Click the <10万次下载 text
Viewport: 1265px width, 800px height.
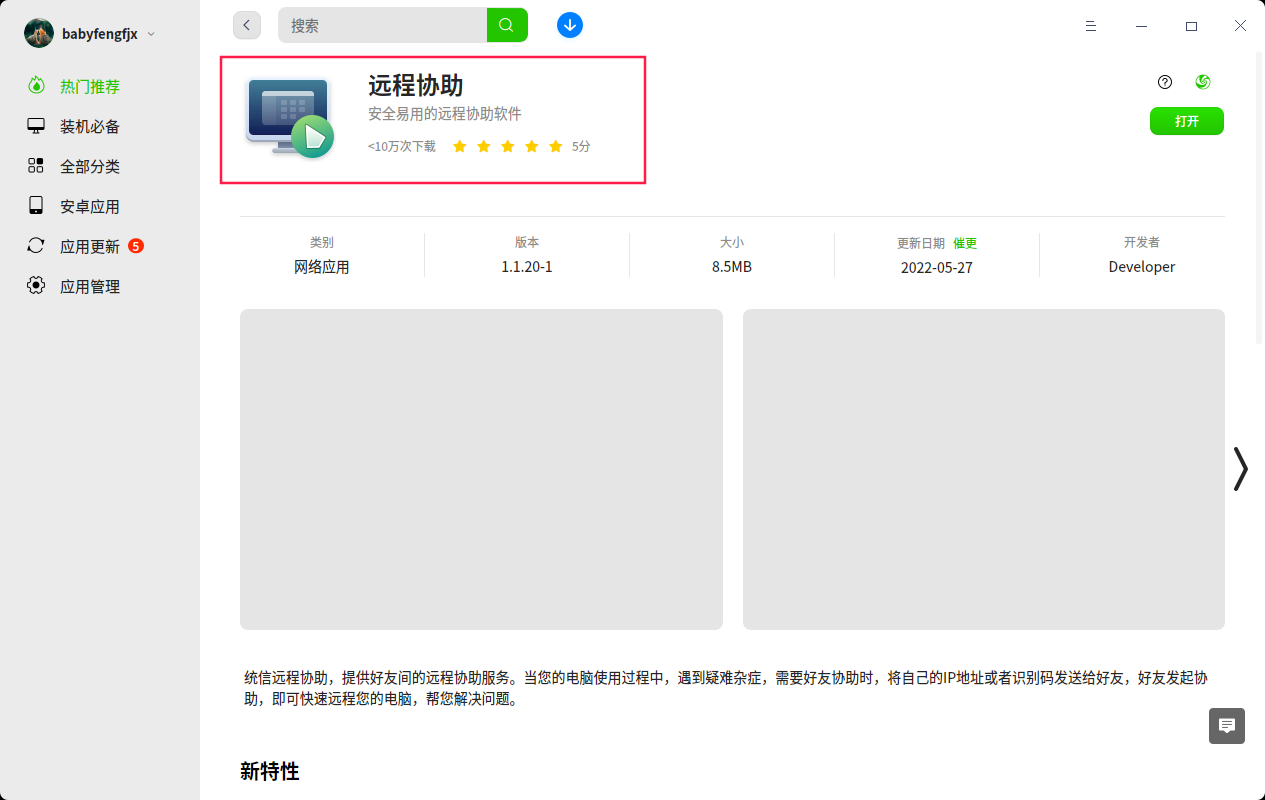tap(402, 146)
